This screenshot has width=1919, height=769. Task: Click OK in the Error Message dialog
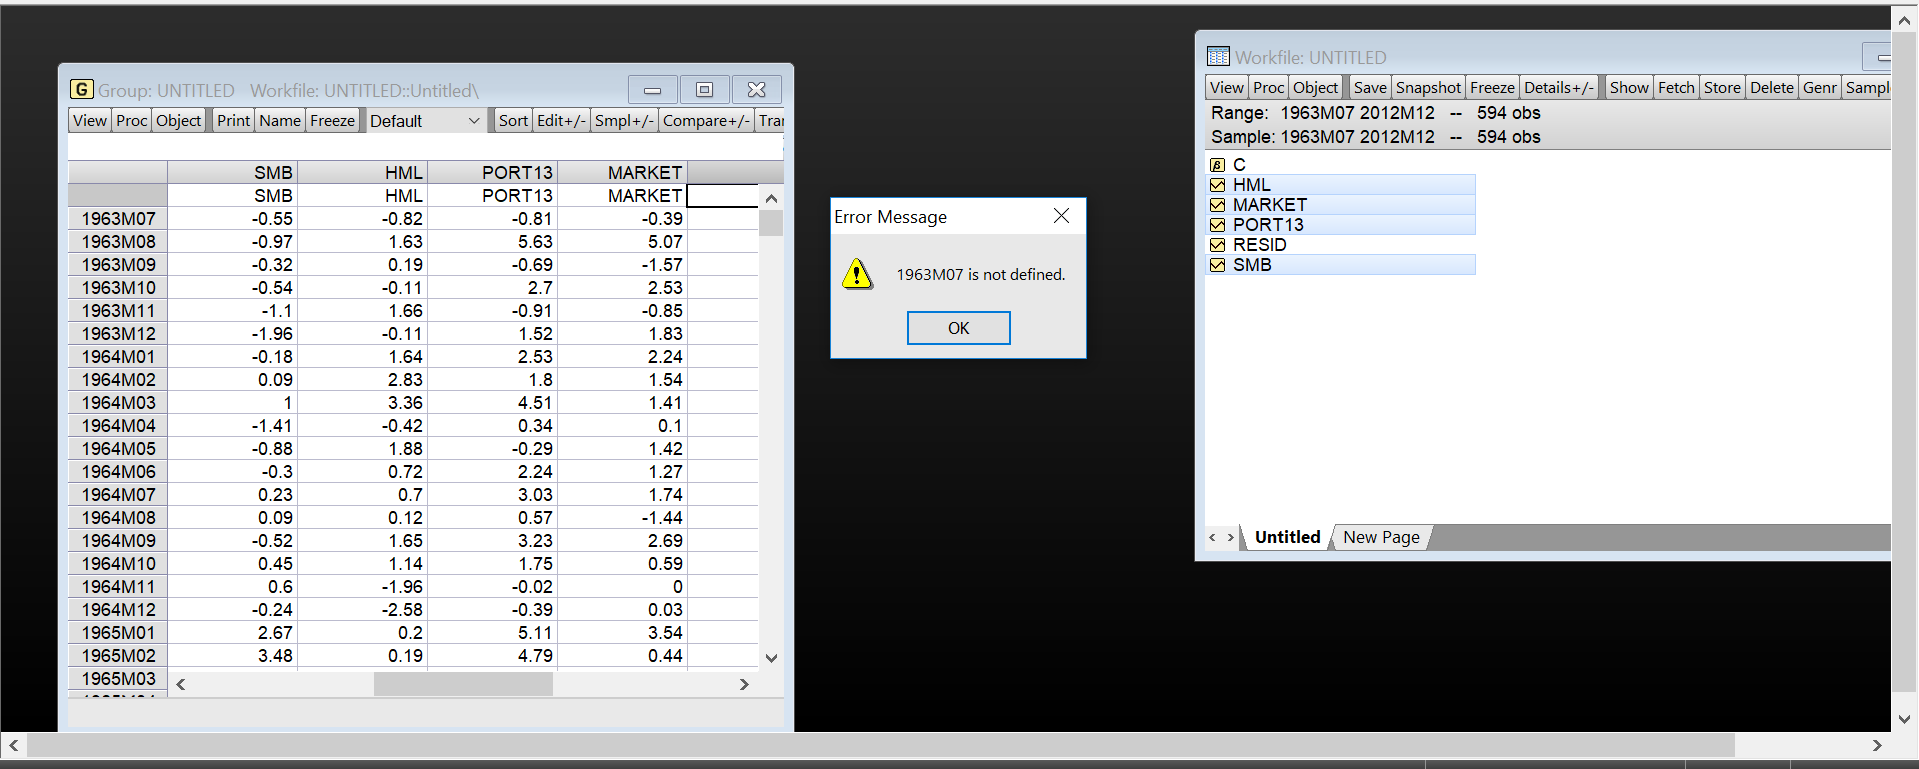[958, 328]
